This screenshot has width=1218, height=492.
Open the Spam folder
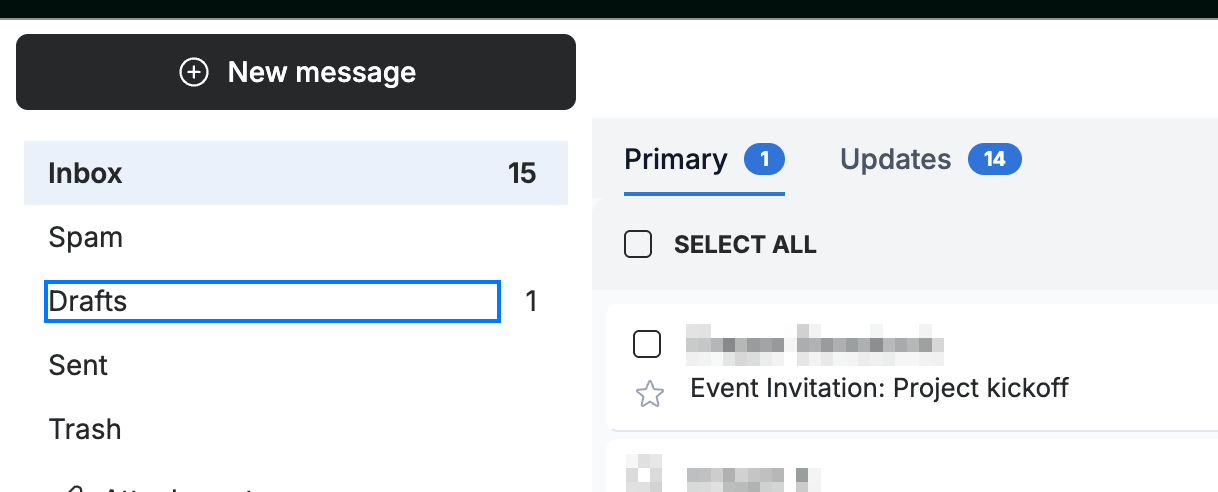(x=296, y=237)
